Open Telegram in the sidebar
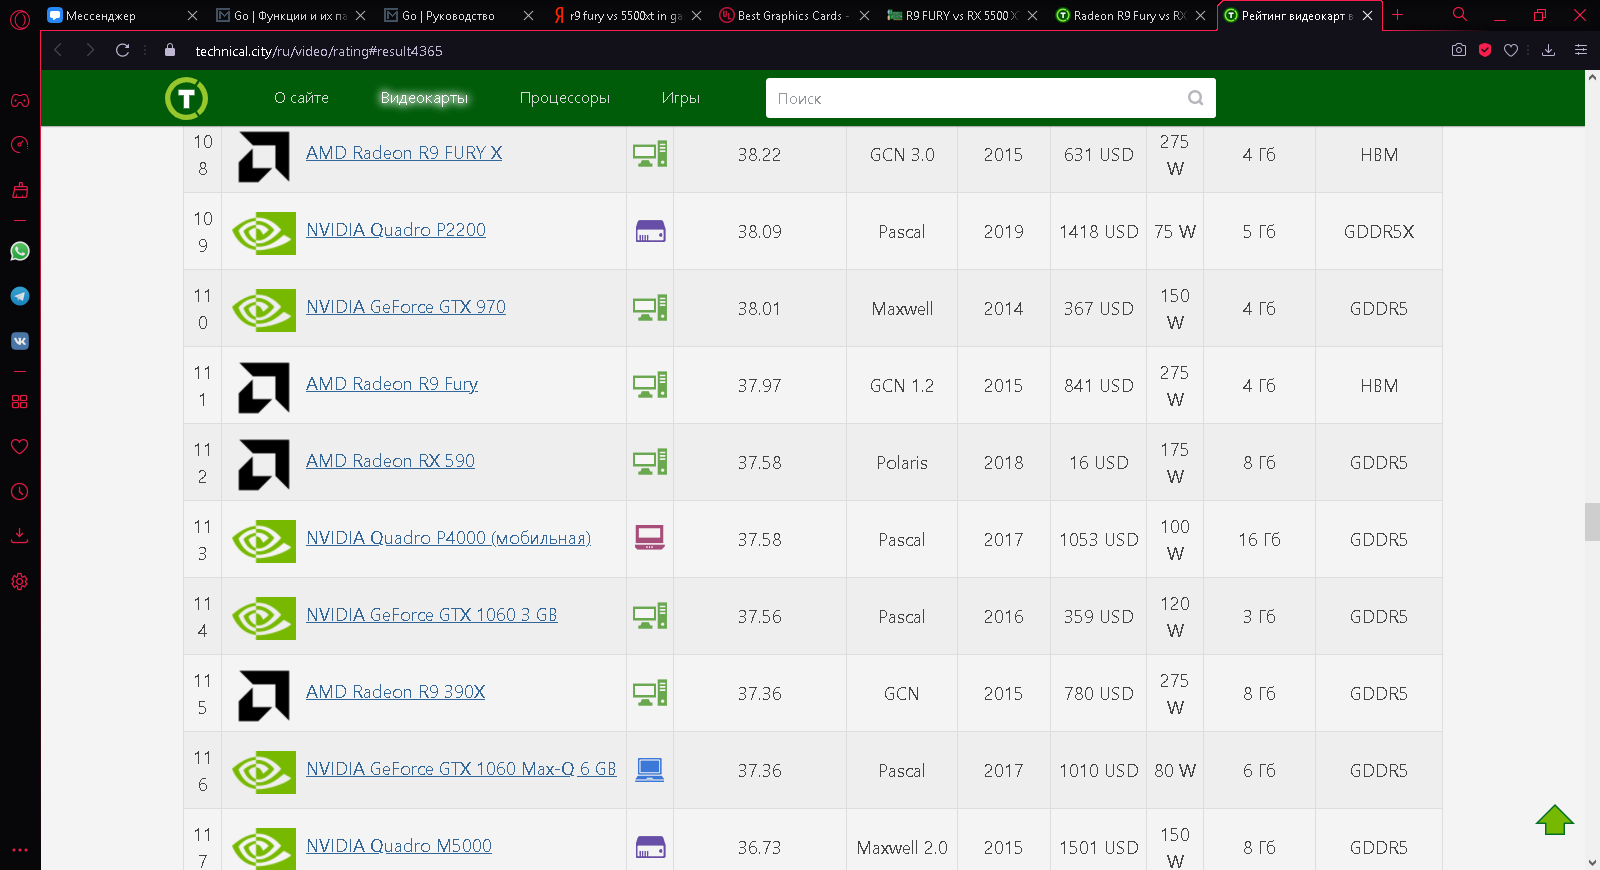Viewport: 1600px width, 870px height. (x=20, y=296)
